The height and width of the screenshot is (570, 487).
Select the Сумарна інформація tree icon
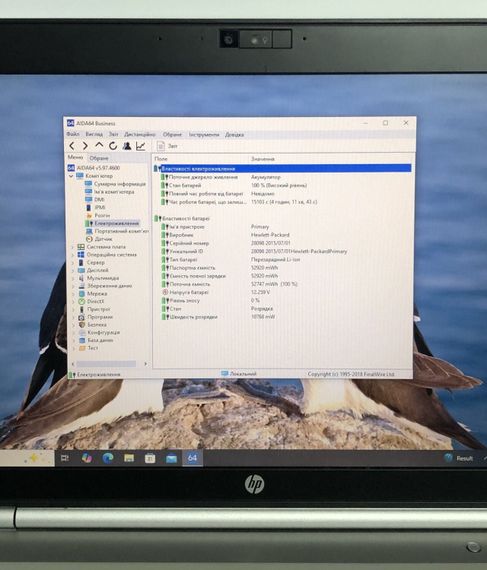(x=88, y=184)
